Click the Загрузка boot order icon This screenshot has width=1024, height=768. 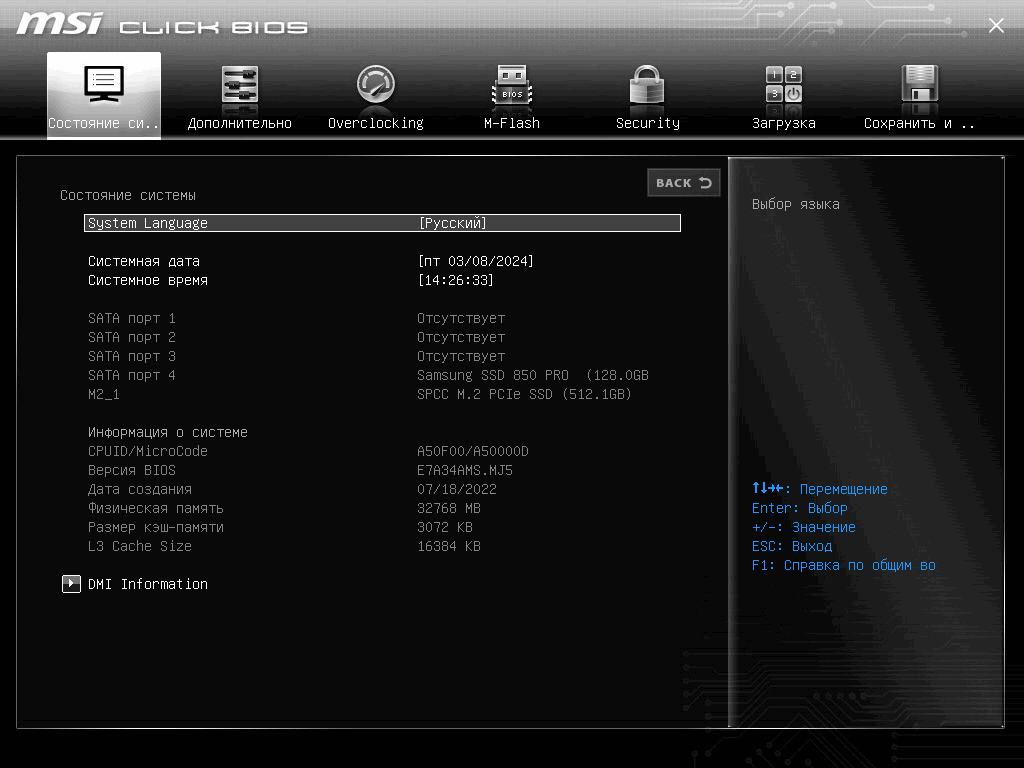(784, 84)
